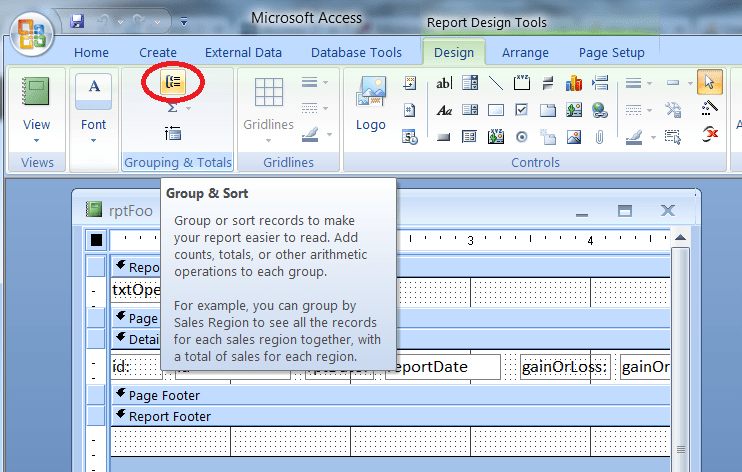The width and height of the screenshot is (742, 472).
Task: Select the Toggle Button control
Action: point(548,83)
